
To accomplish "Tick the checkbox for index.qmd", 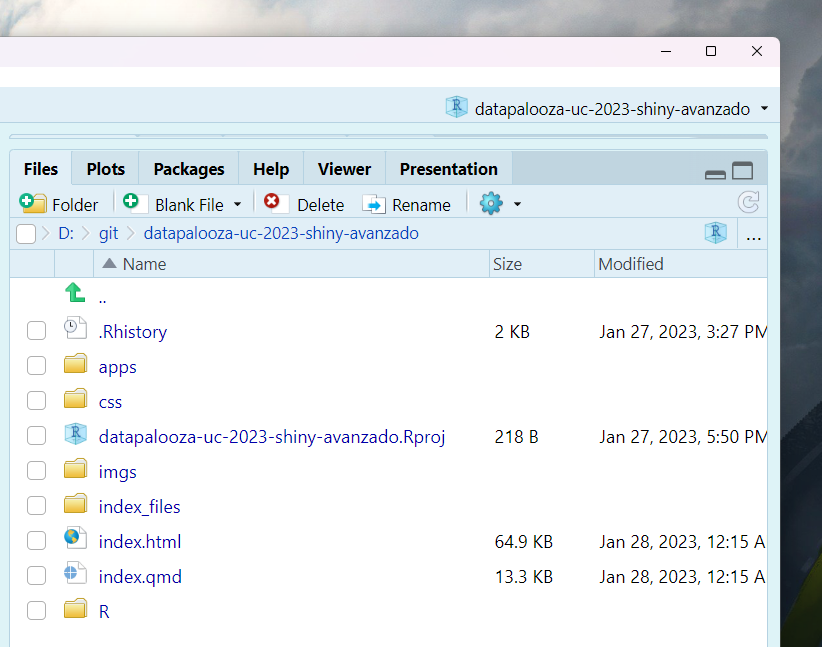I will click(37, 576).
